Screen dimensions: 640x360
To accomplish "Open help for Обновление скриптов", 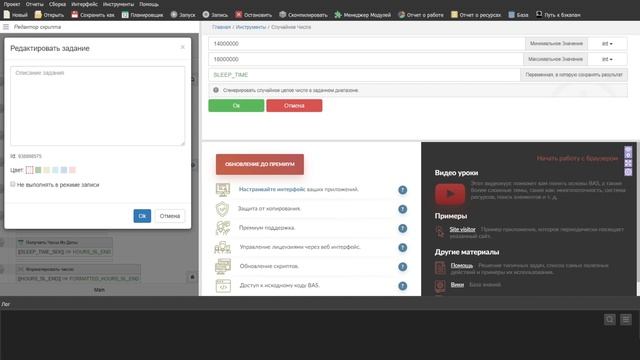I will (x=402, y=267).
